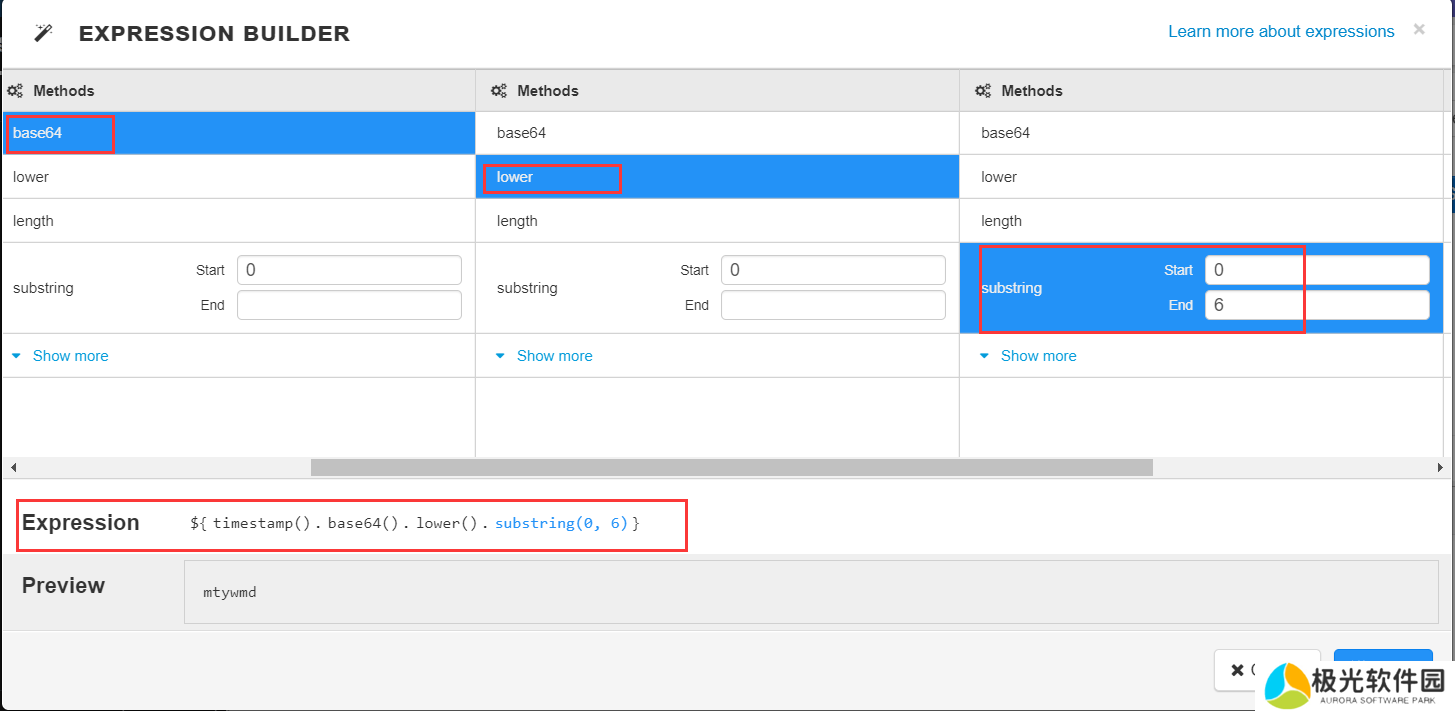Click empty End field in first column substring

[349, 305]
